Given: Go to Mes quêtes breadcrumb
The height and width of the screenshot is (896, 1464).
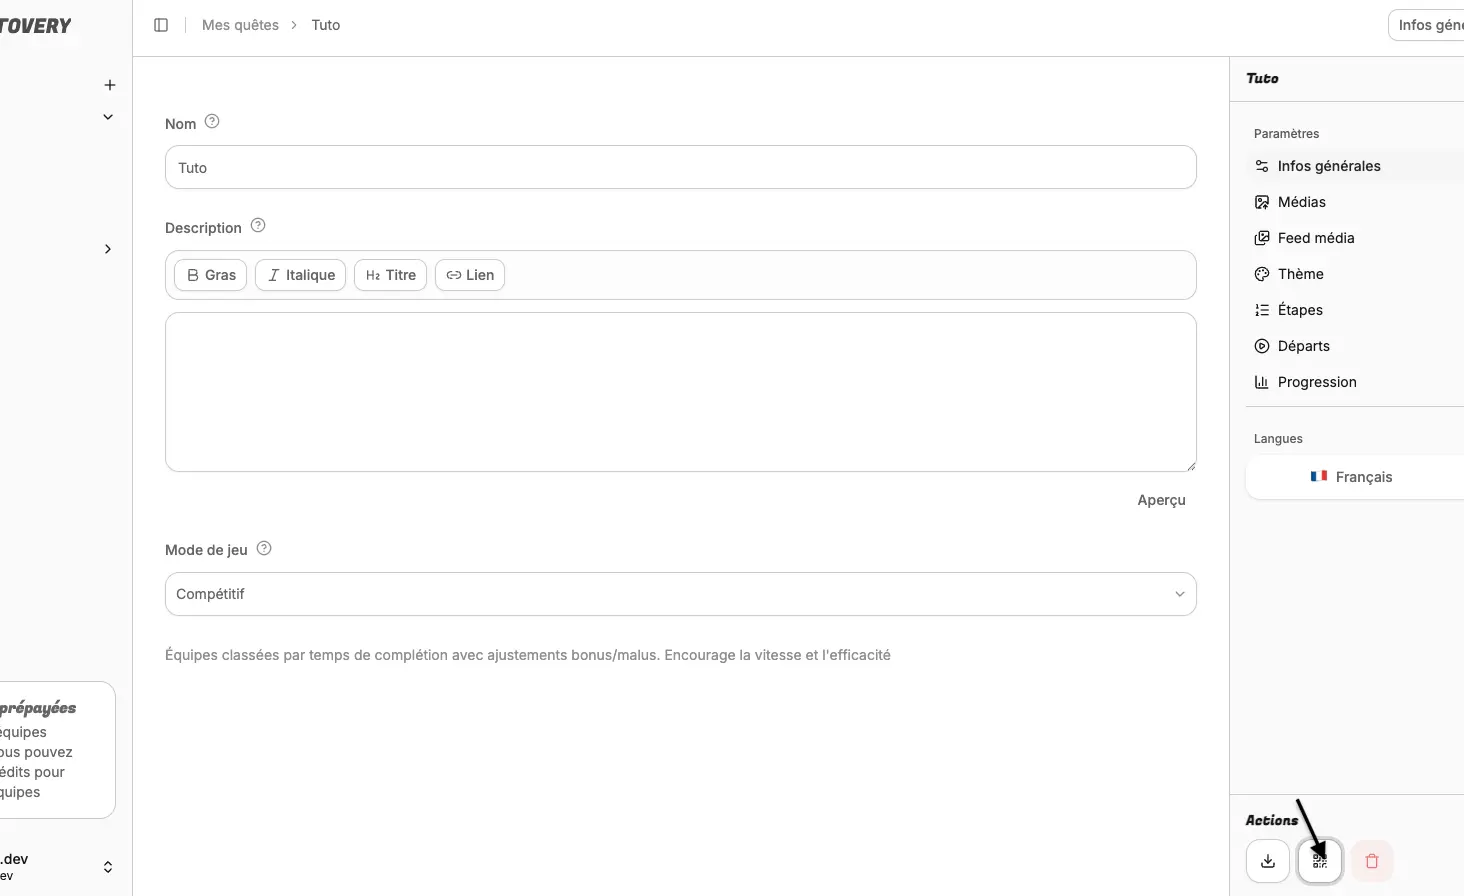Looking at the screenshot, I should point(240,25).
